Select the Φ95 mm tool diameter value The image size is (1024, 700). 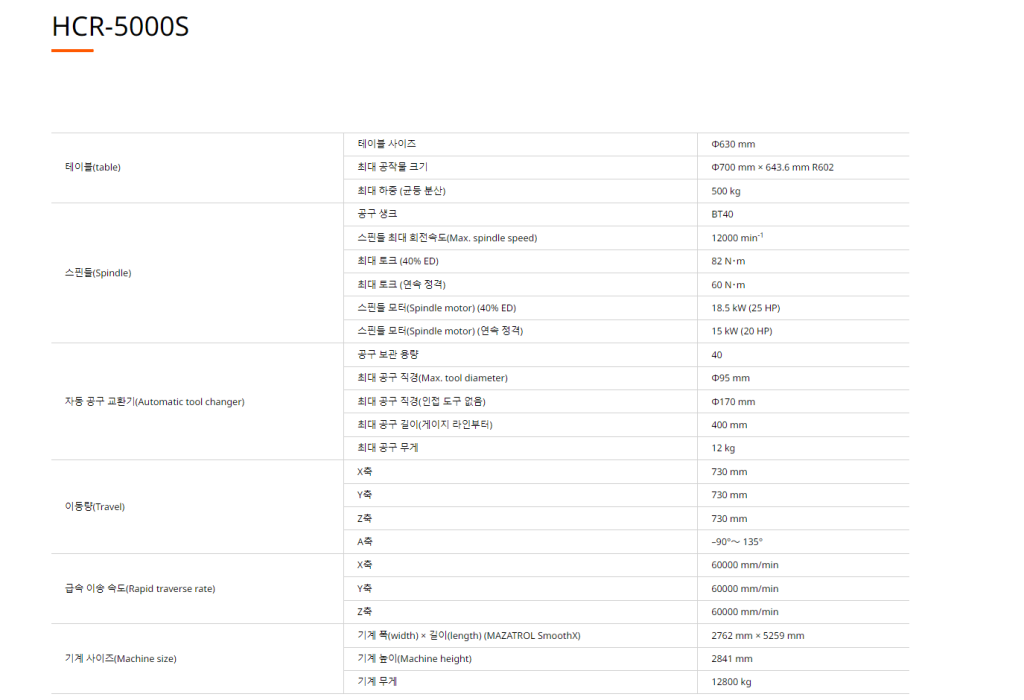[730, 378]
